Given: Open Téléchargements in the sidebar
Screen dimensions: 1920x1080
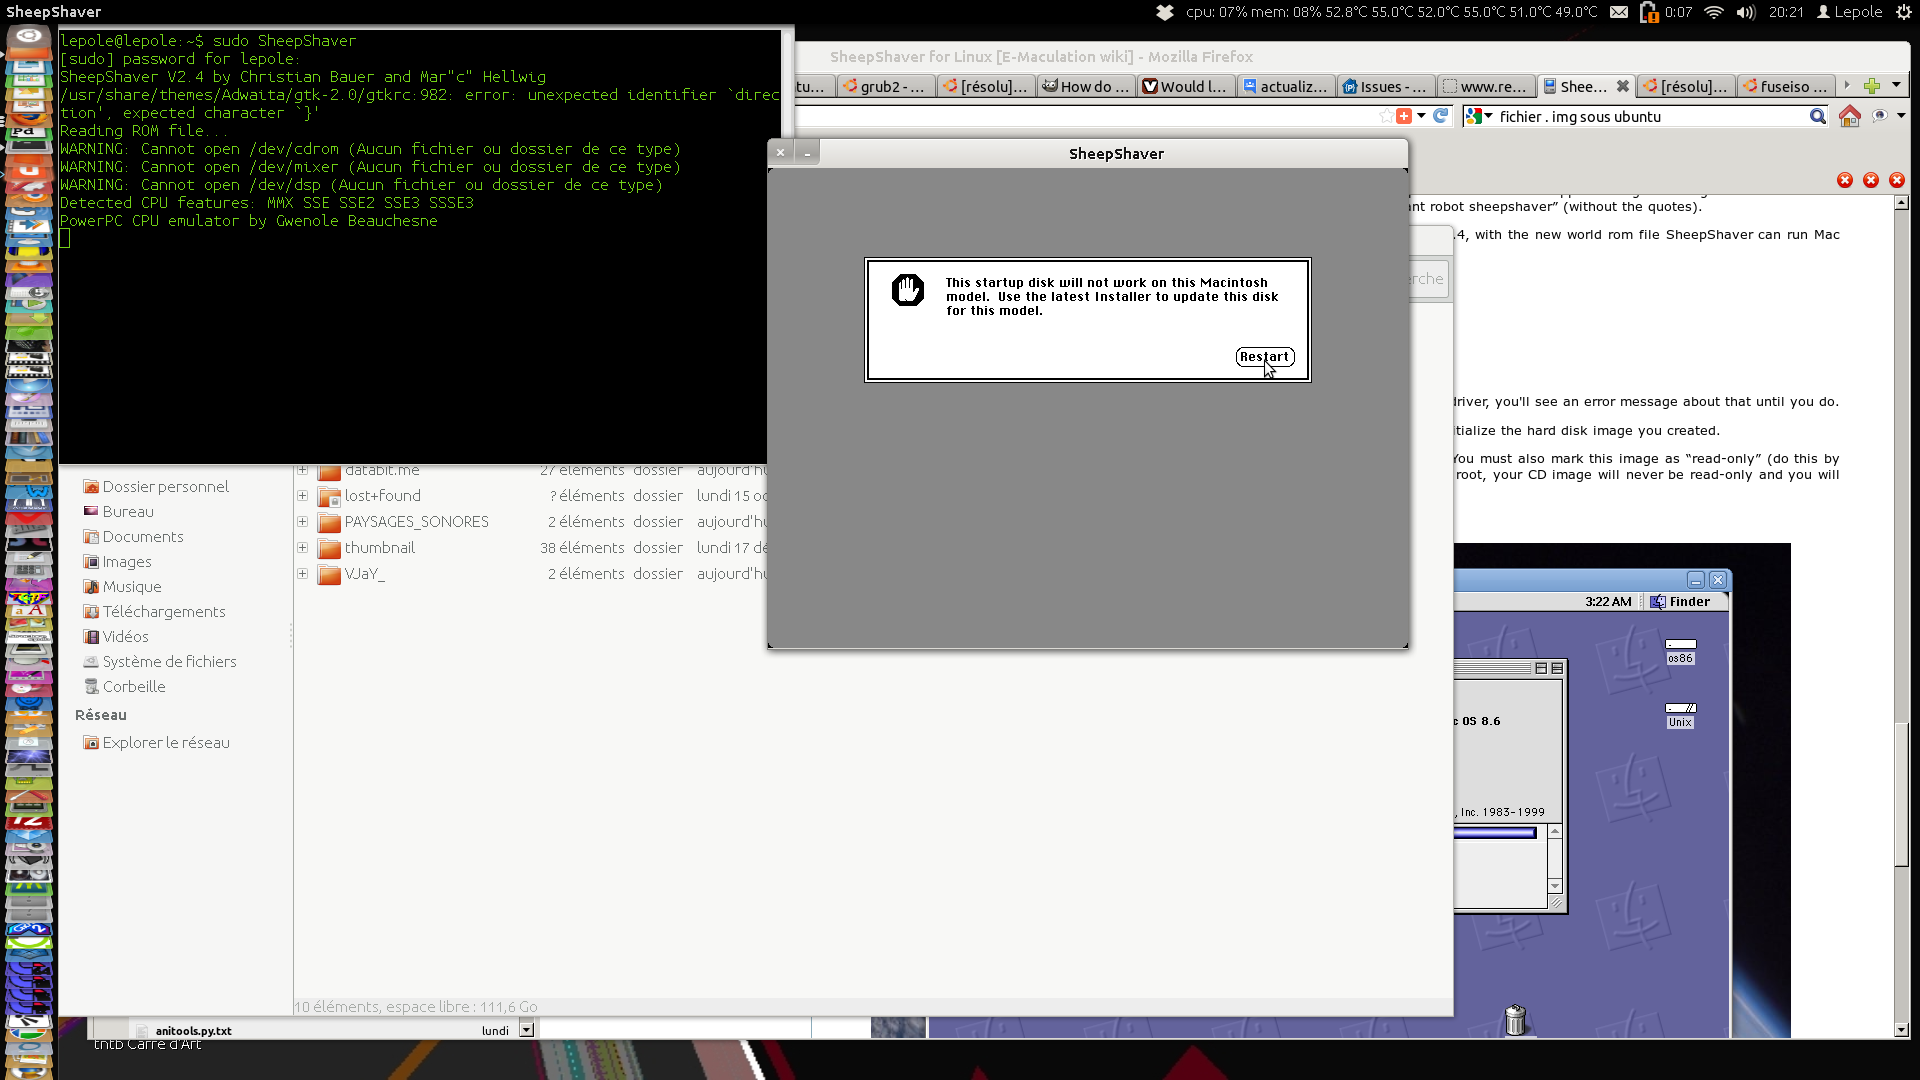Looking at the screenshot, I should tap(163, 611).
